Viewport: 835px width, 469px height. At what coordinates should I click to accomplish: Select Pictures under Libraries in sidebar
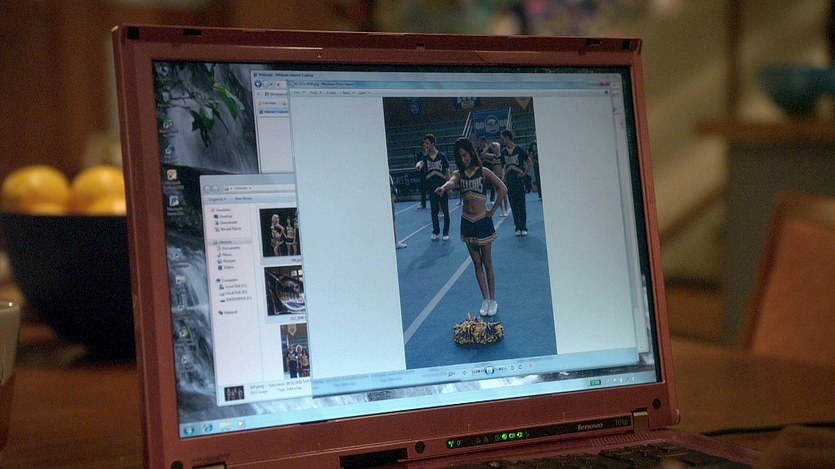tap(226, 261)
